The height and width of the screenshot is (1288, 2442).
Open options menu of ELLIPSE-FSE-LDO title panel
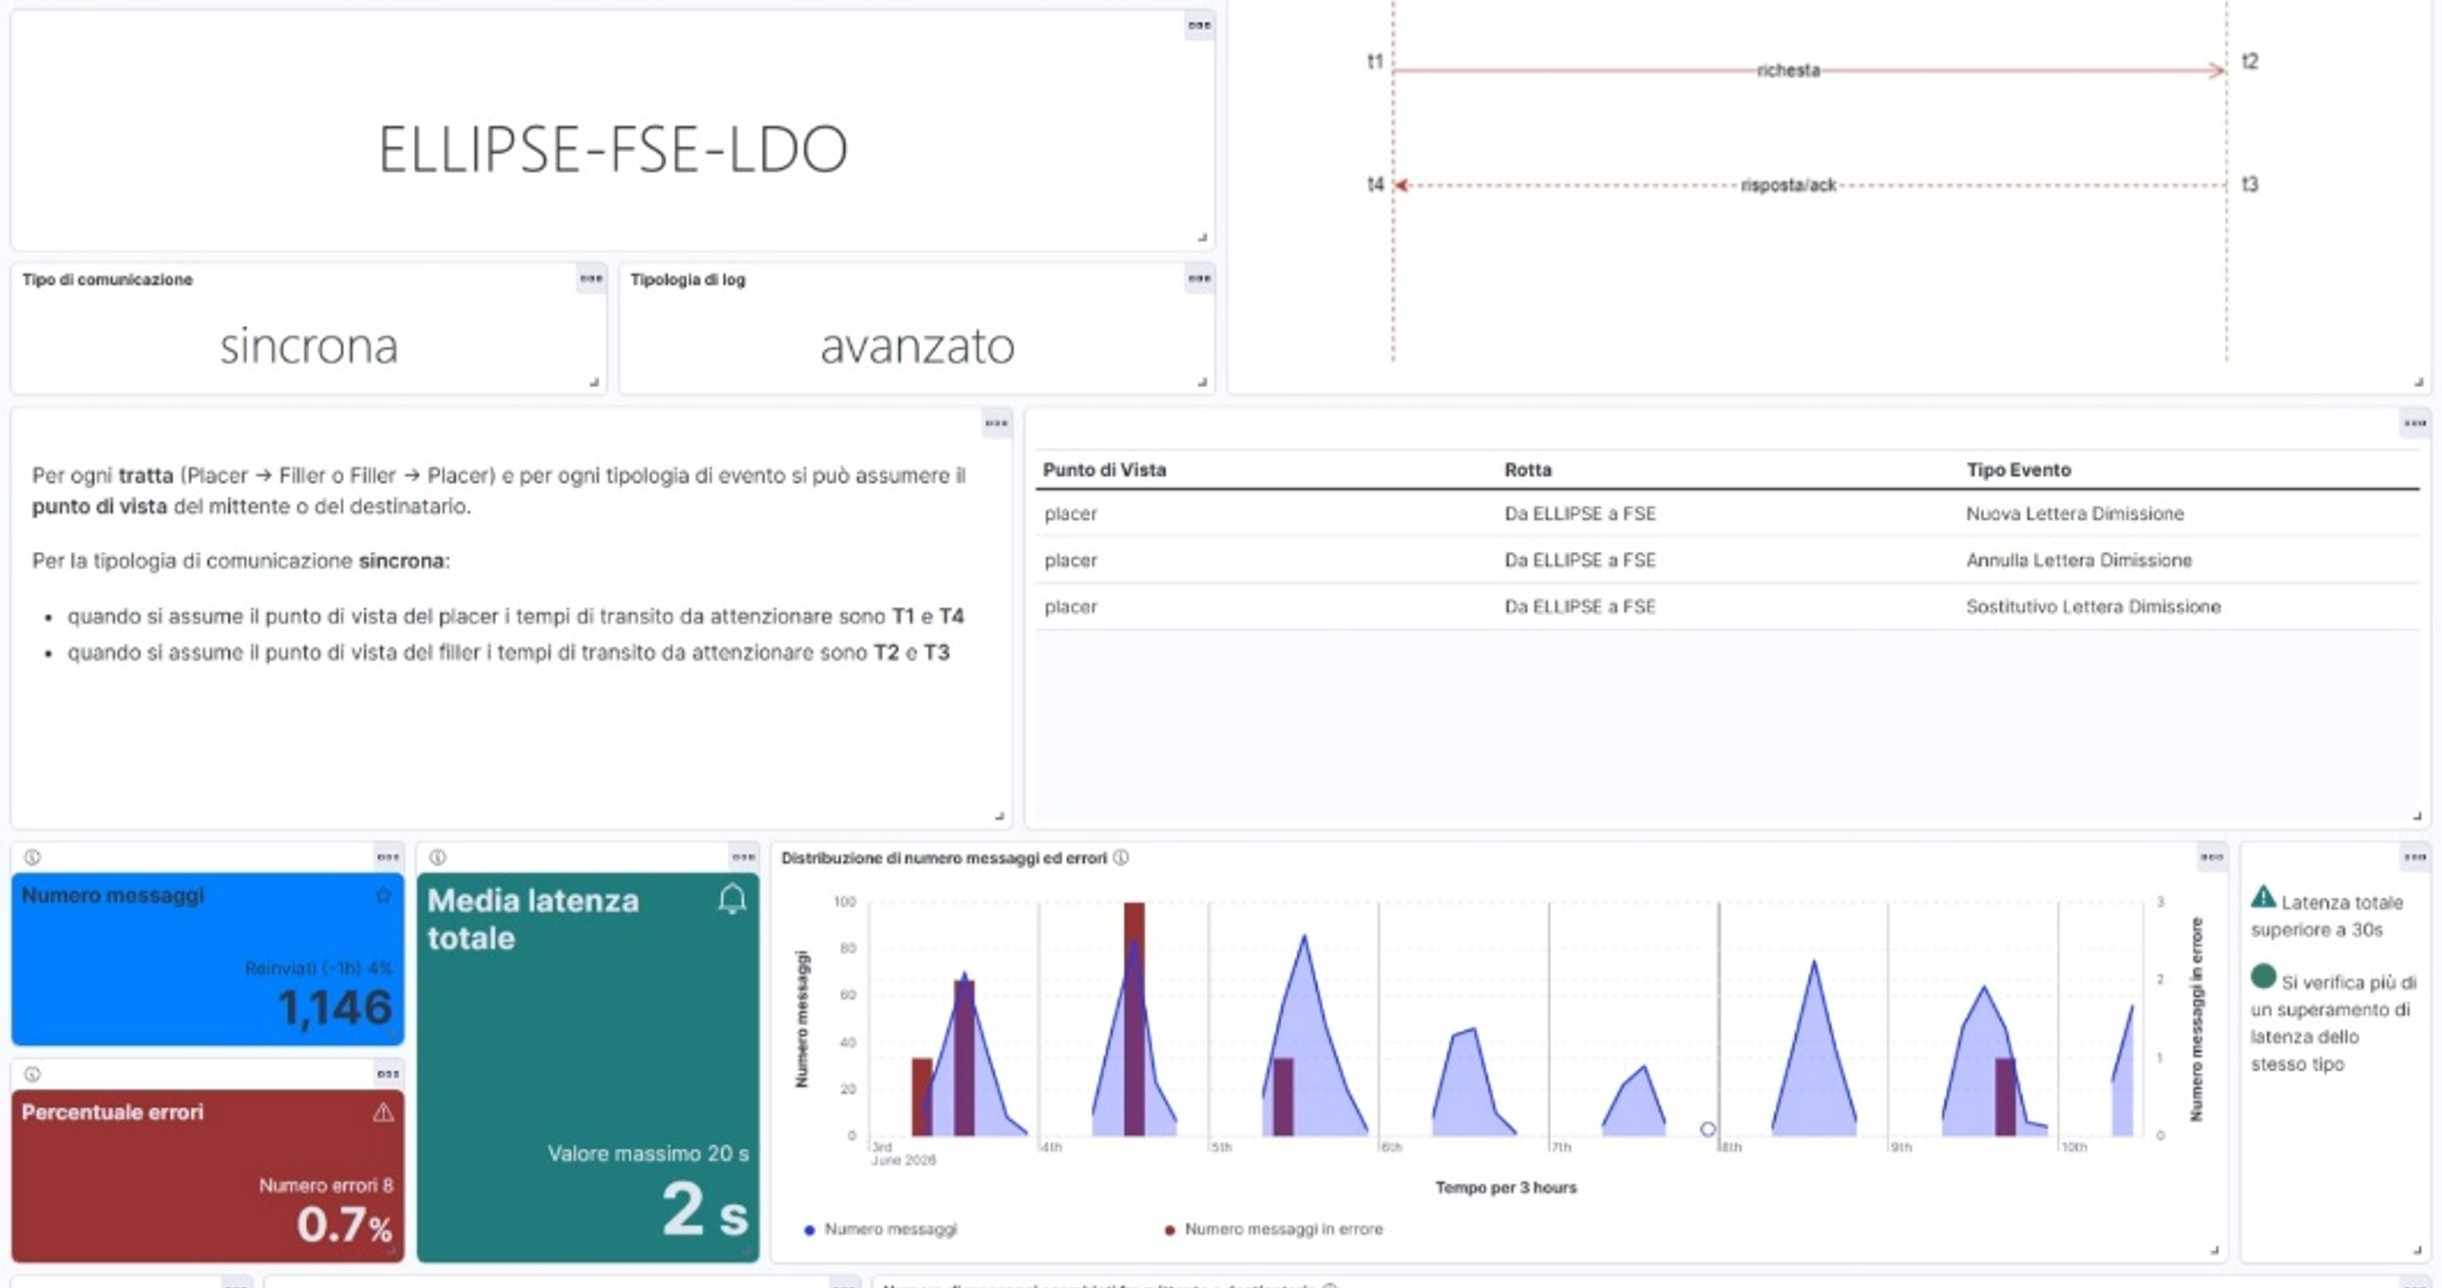click(1199, 25)
